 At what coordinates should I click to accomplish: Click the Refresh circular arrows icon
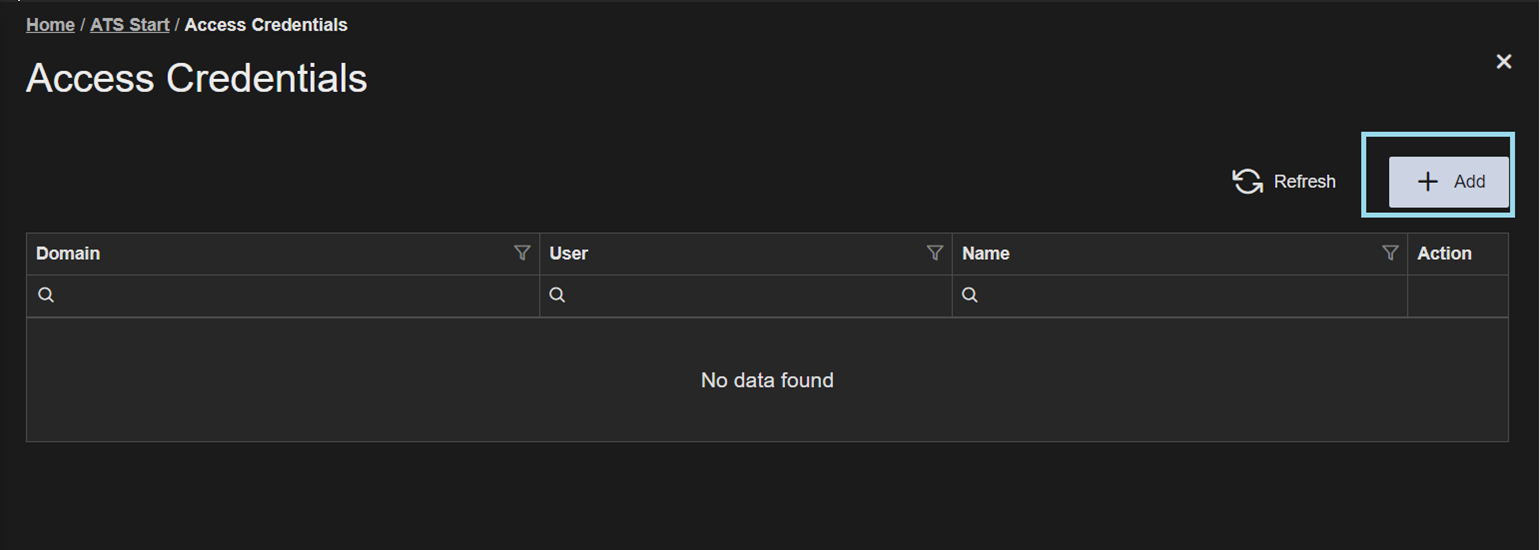(1247, 181)
